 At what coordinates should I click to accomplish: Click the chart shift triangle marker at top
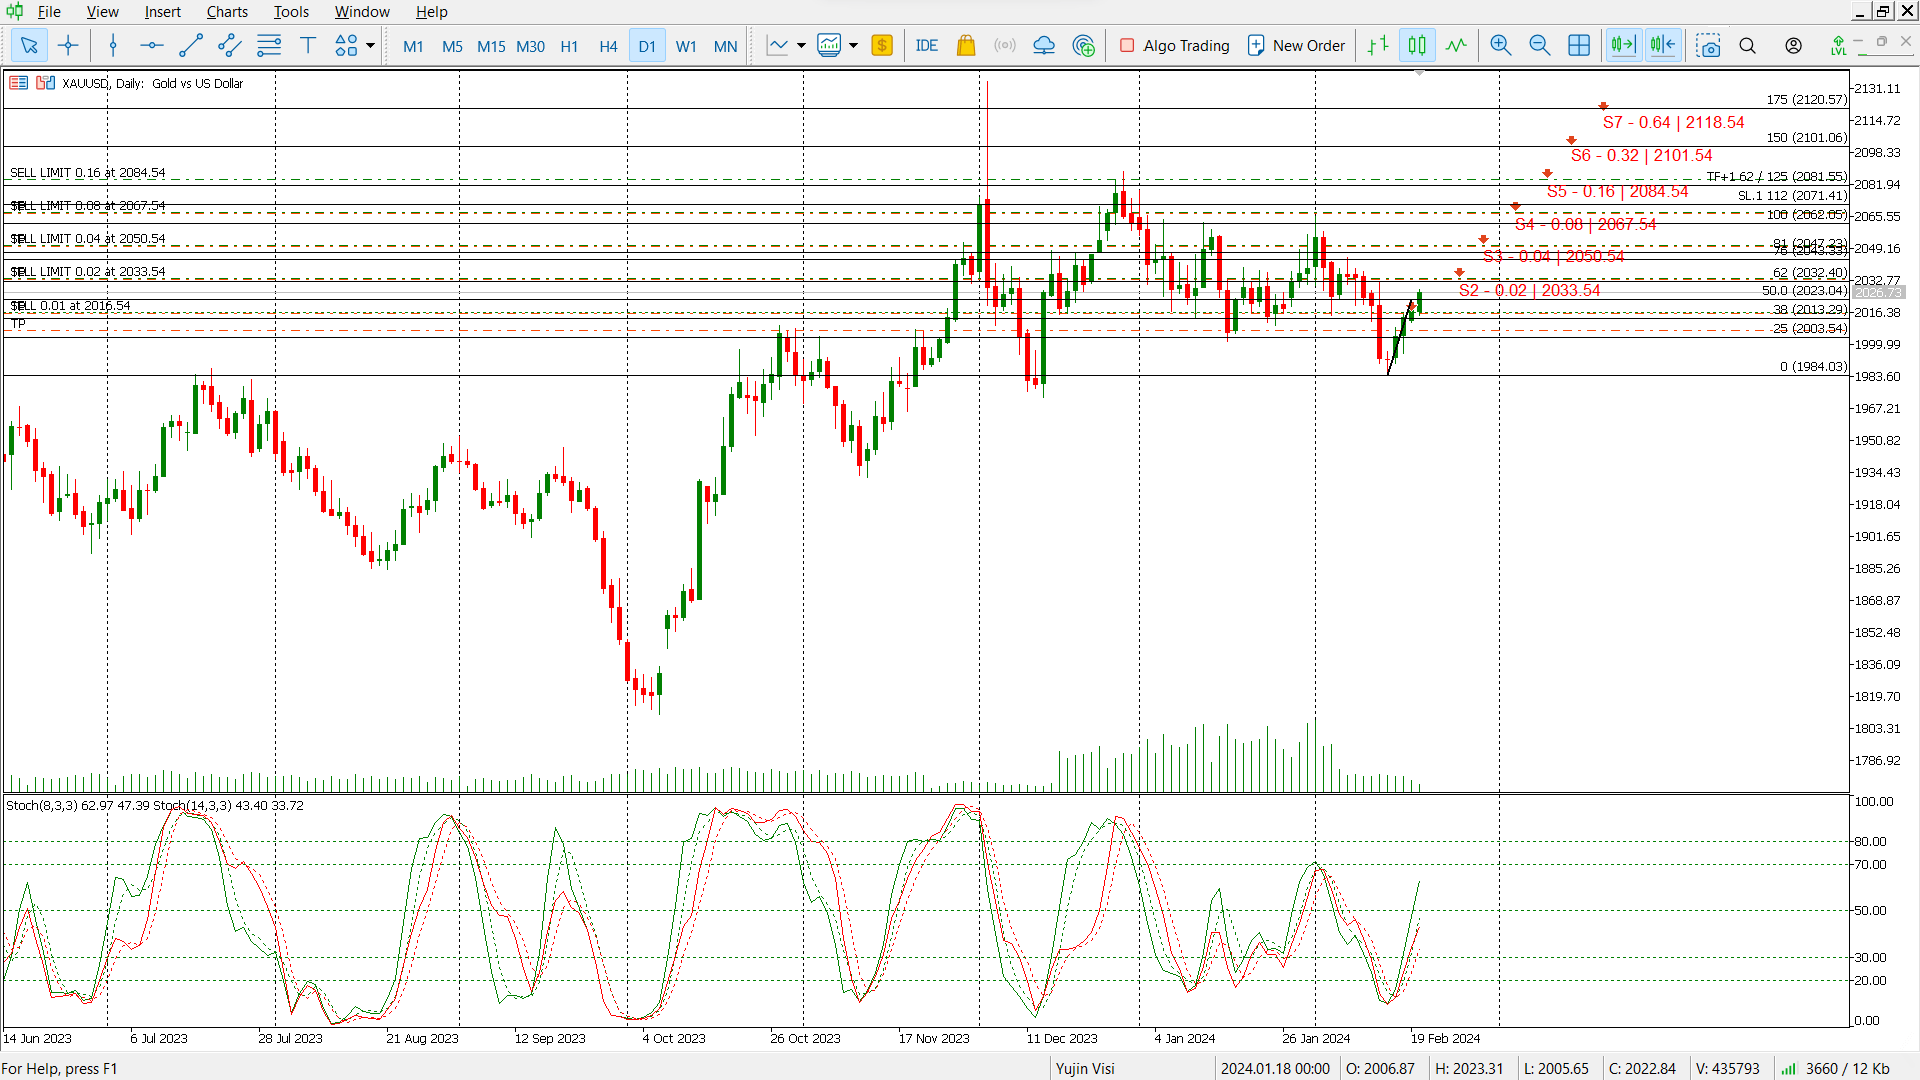click(1419, 73)
